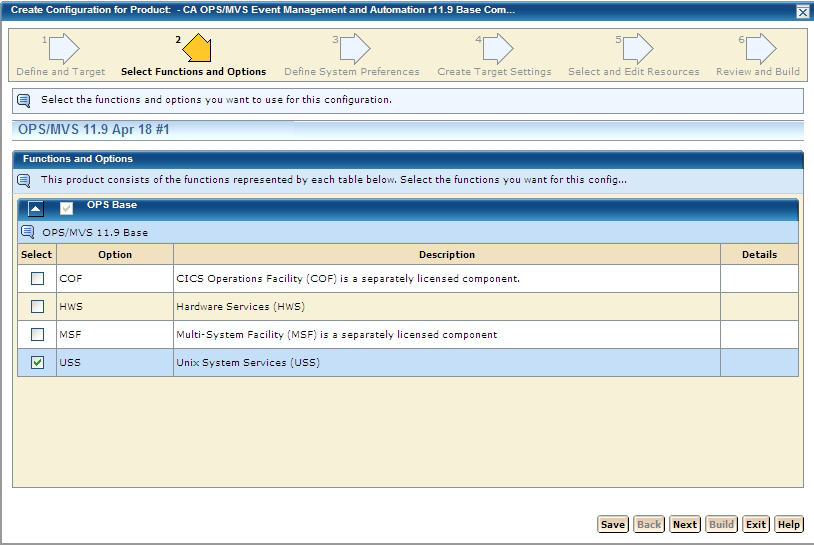This screenshot has width=814, height=545.
Task: Go to Define System Preferences step
Action: click(352, 72)
